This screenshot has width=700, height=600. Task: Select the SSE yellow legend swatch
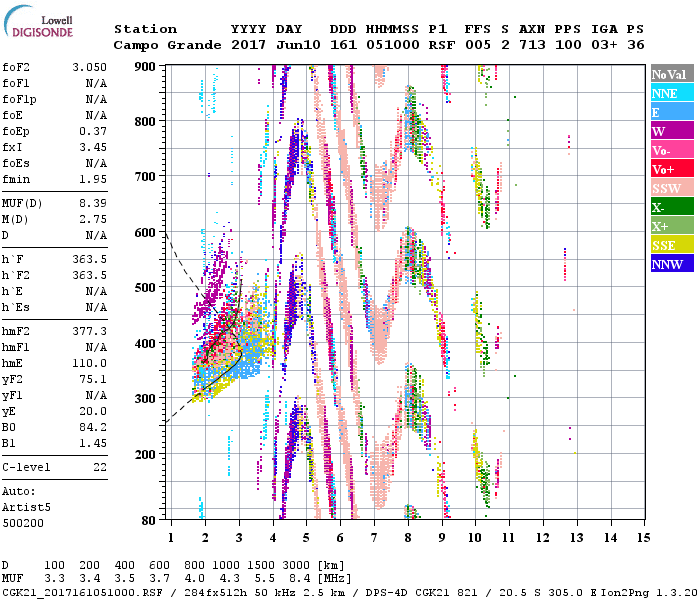[671, 245]
